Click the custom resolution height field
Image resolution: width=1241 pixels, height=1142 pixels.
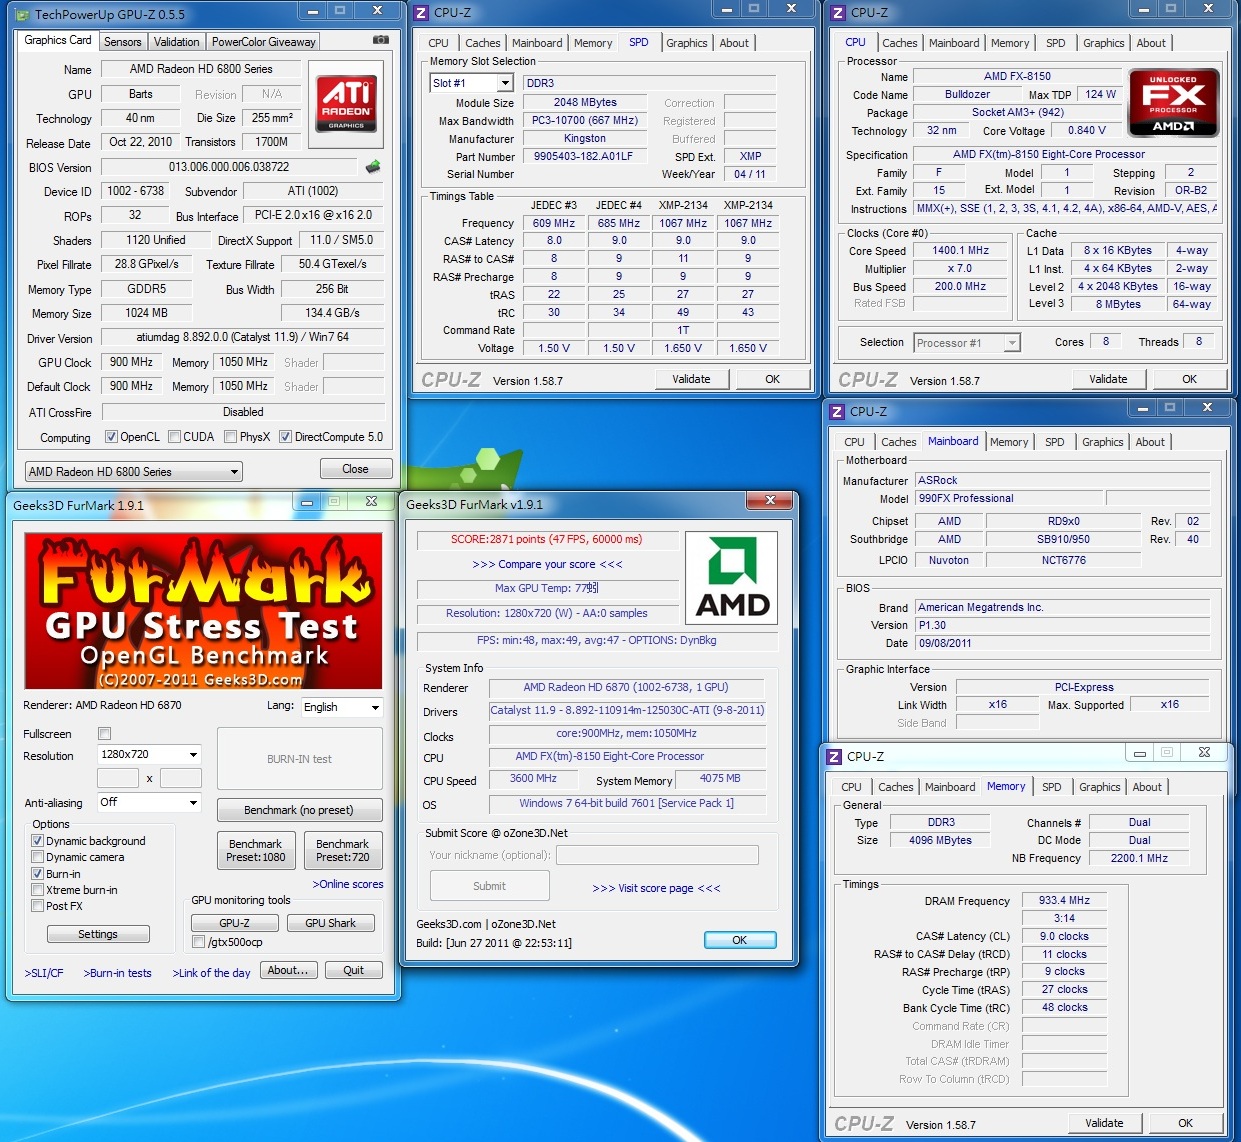point(181,778)
